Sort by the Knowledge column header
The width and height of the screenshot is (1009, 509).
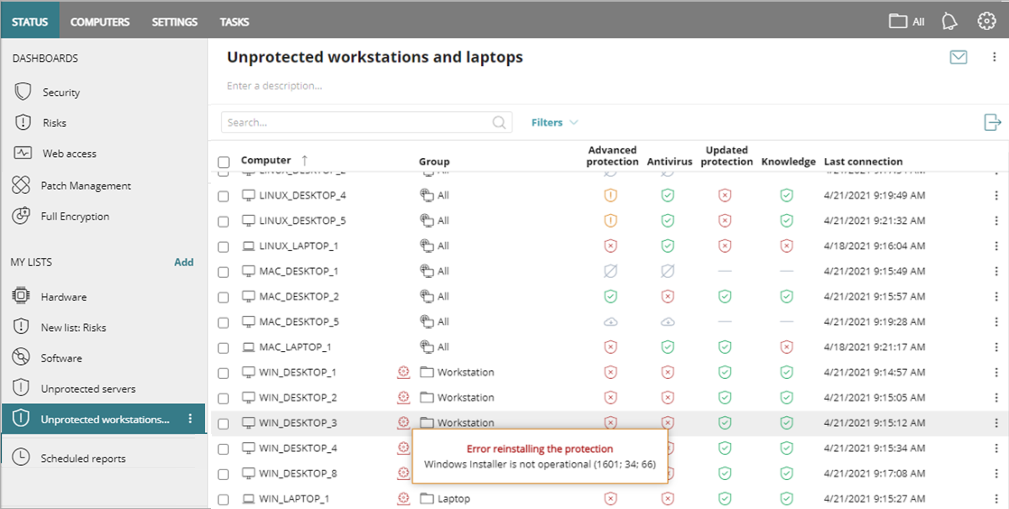pyautogui.click(x=788, y=162)
